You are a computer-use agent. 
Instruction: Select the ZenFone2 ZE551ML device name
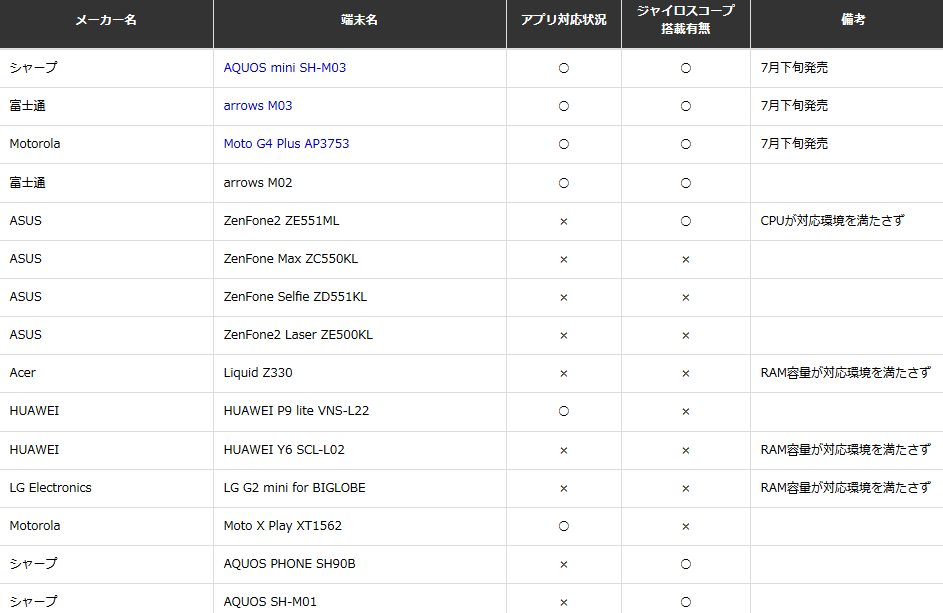pyautogui.click(x=281, y=221)
